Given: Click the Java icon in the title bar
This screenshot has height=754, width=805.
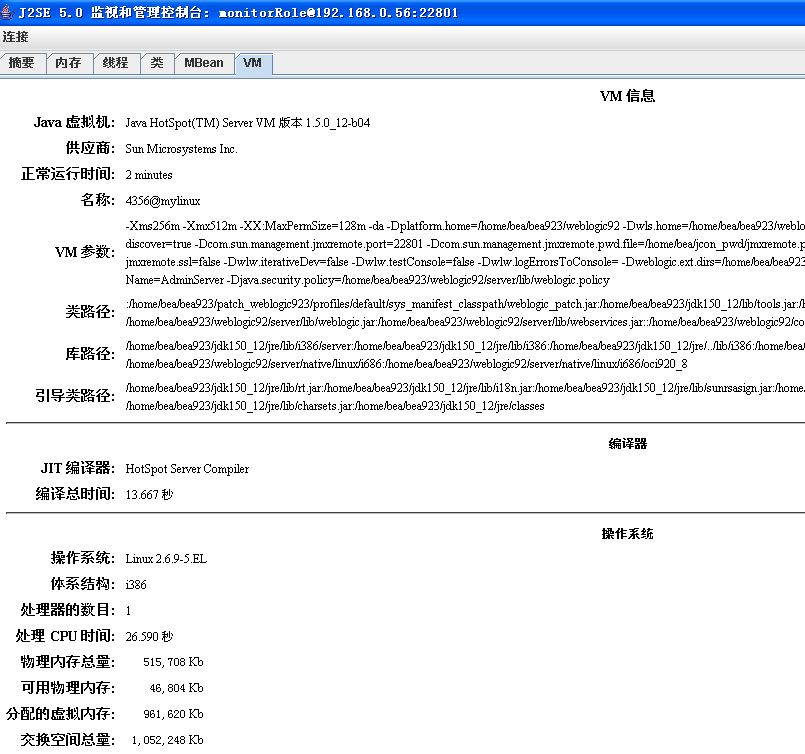Looking at the screenshot, I should (6, 12).
